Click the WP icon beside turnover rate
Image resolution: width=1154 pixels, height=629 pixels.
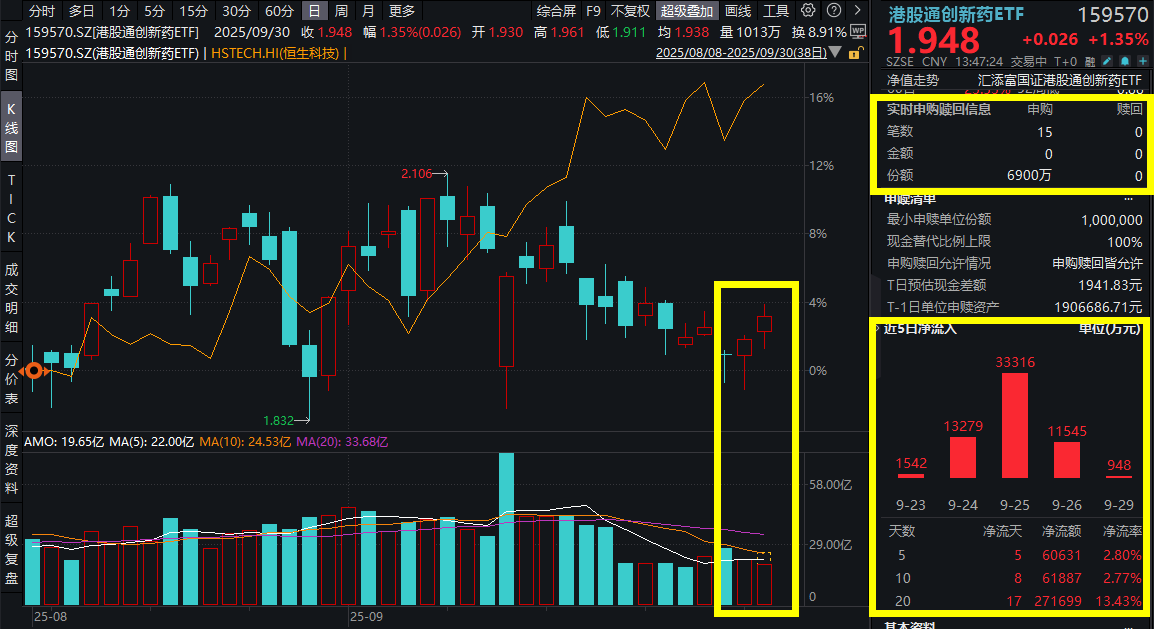pyautogui.click(x=857, y=31)
